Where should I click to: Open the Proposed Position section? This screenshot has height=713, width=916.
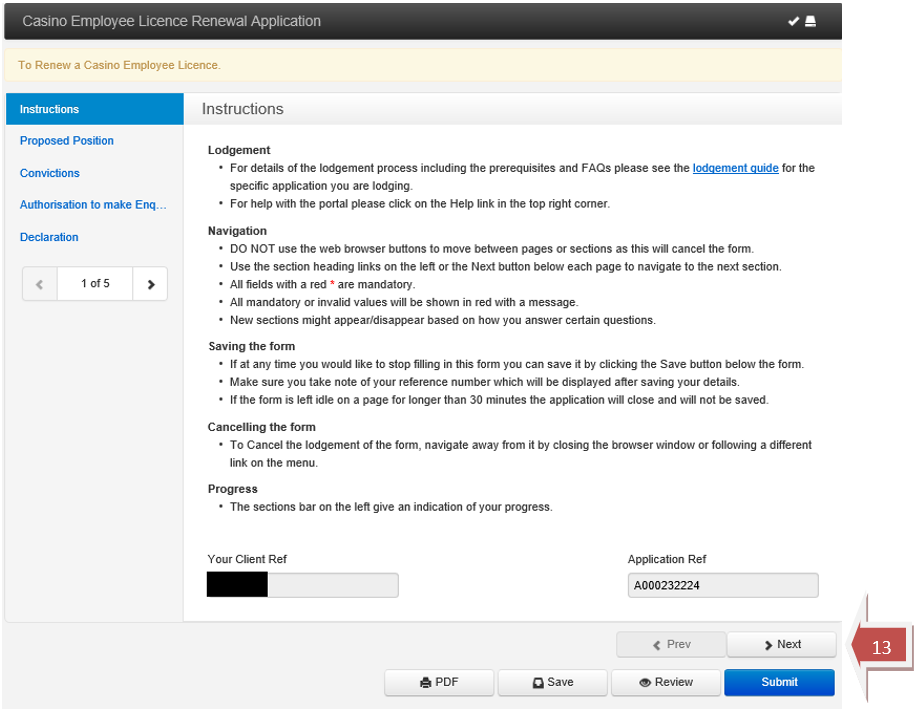67,141
